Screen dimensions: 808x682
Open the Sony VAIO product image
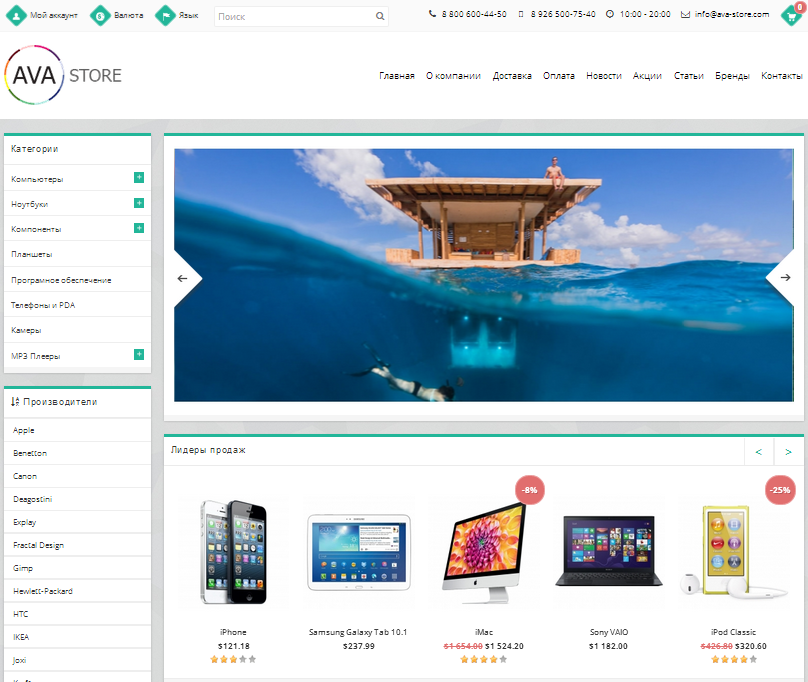coord(609,551)
